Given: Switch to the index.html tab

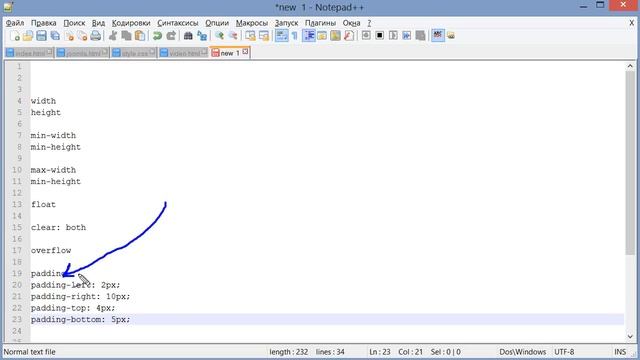Looking at the screenshot, I should coord(30,53).
